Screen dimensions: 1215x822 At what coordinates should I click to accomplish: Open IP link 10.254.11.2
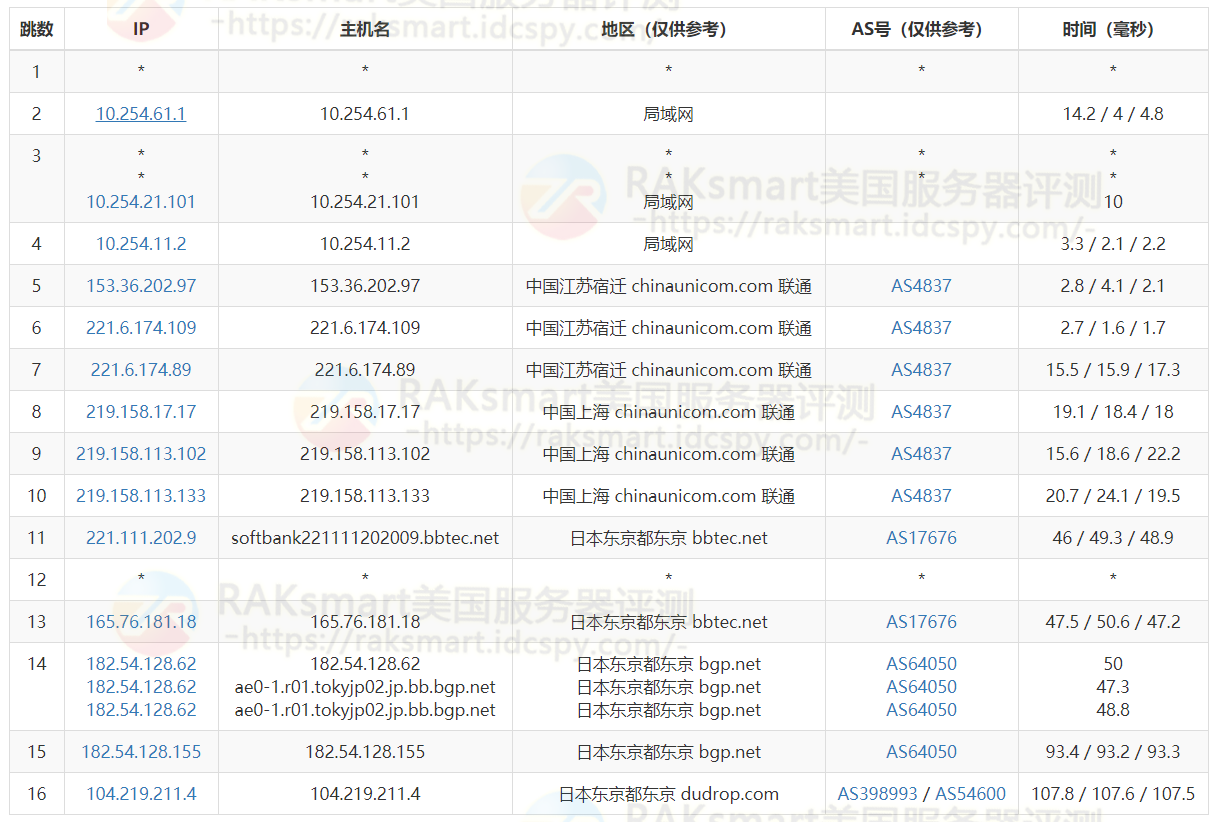tap(141, 244)
